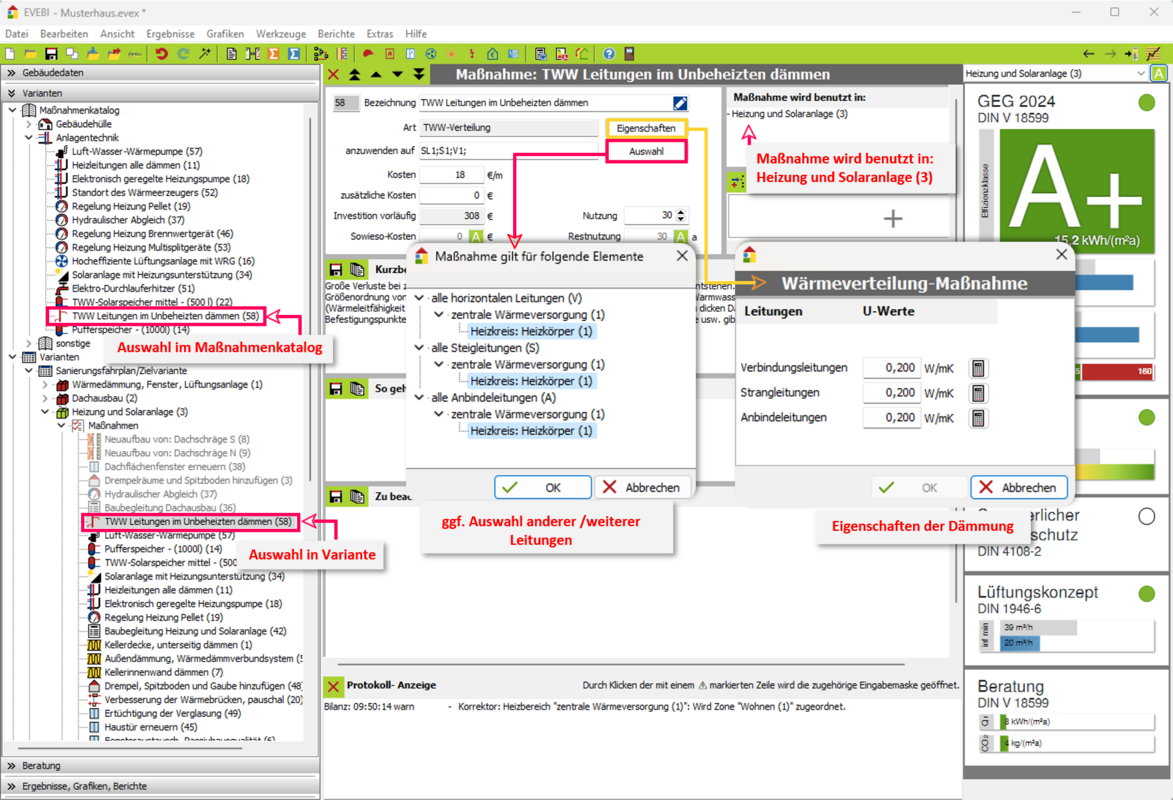Click the blue sigma toolbar icon
Image resolution: width=1173 pixels, height=800 pixels.
coord(294,54)
